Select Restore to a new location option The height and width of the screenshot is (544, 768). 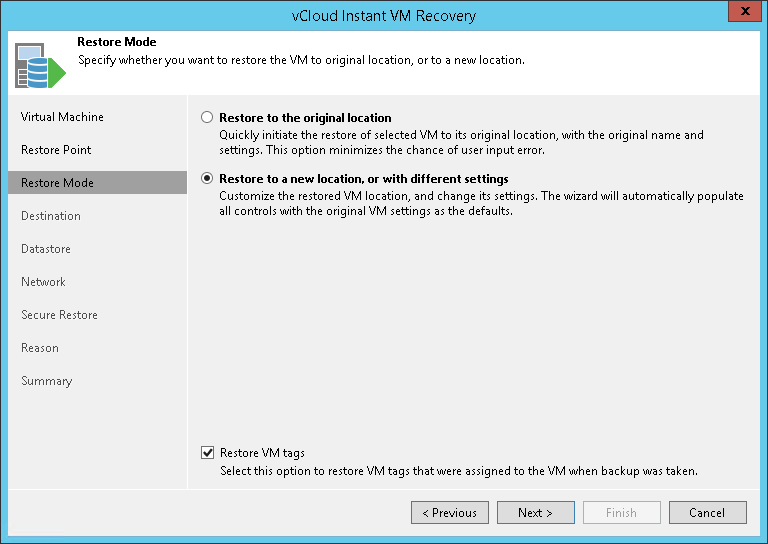coord(208,179)
